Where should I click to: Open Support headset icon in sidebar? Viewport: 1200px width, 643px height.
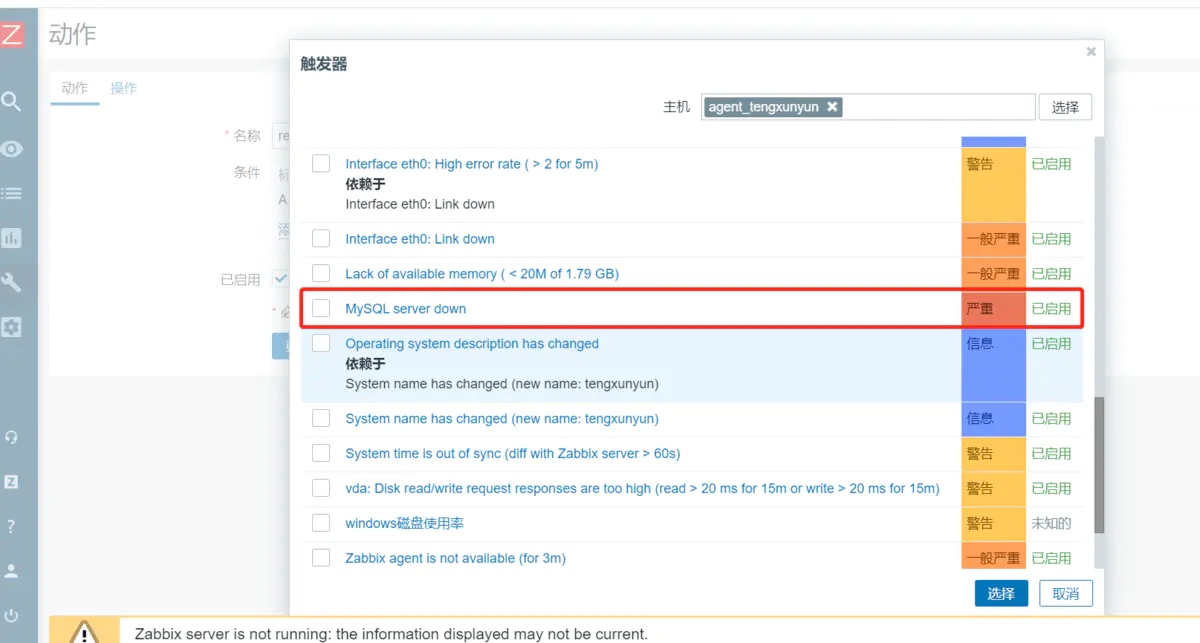[11, 437]
